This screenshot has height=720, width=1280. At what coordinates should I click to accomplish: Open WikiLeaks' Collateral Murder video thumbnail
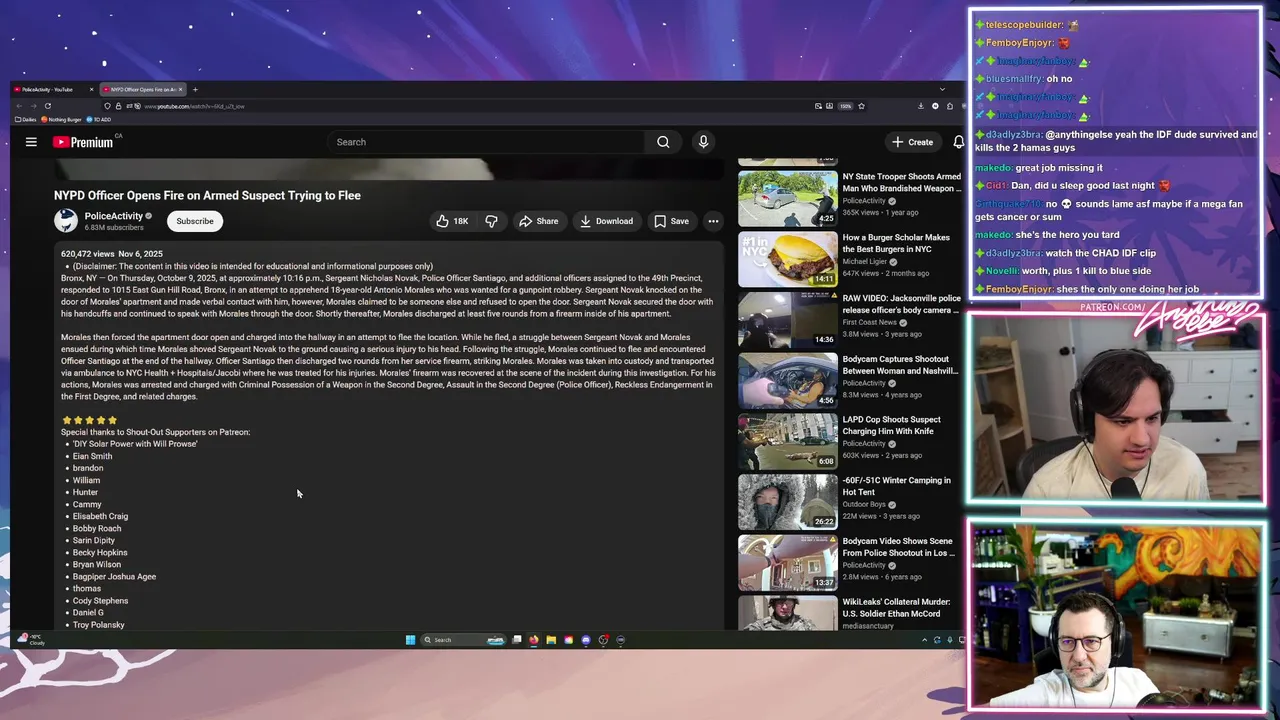point(788,613)
